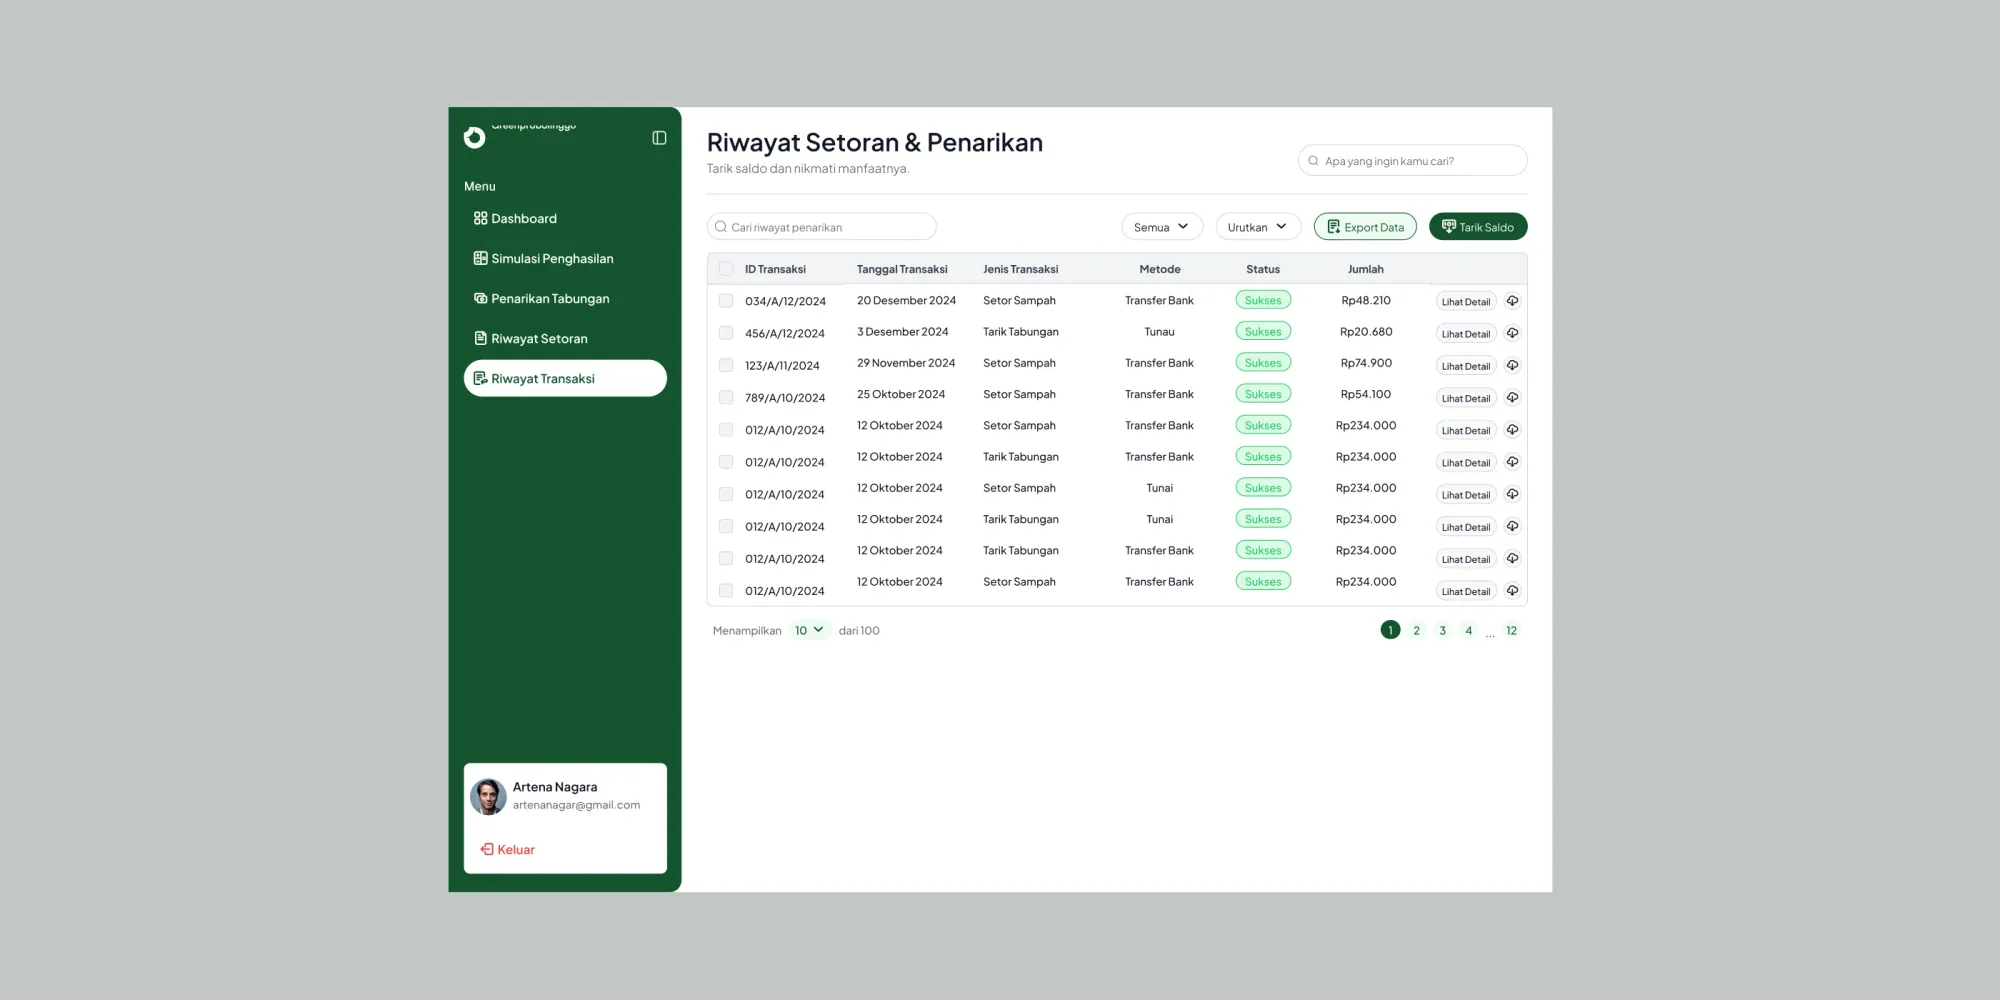Screen dimensions: 2000x1000
Task: Open Lihat Detail for 123/A/11/2024
Action: point(1466,366)
